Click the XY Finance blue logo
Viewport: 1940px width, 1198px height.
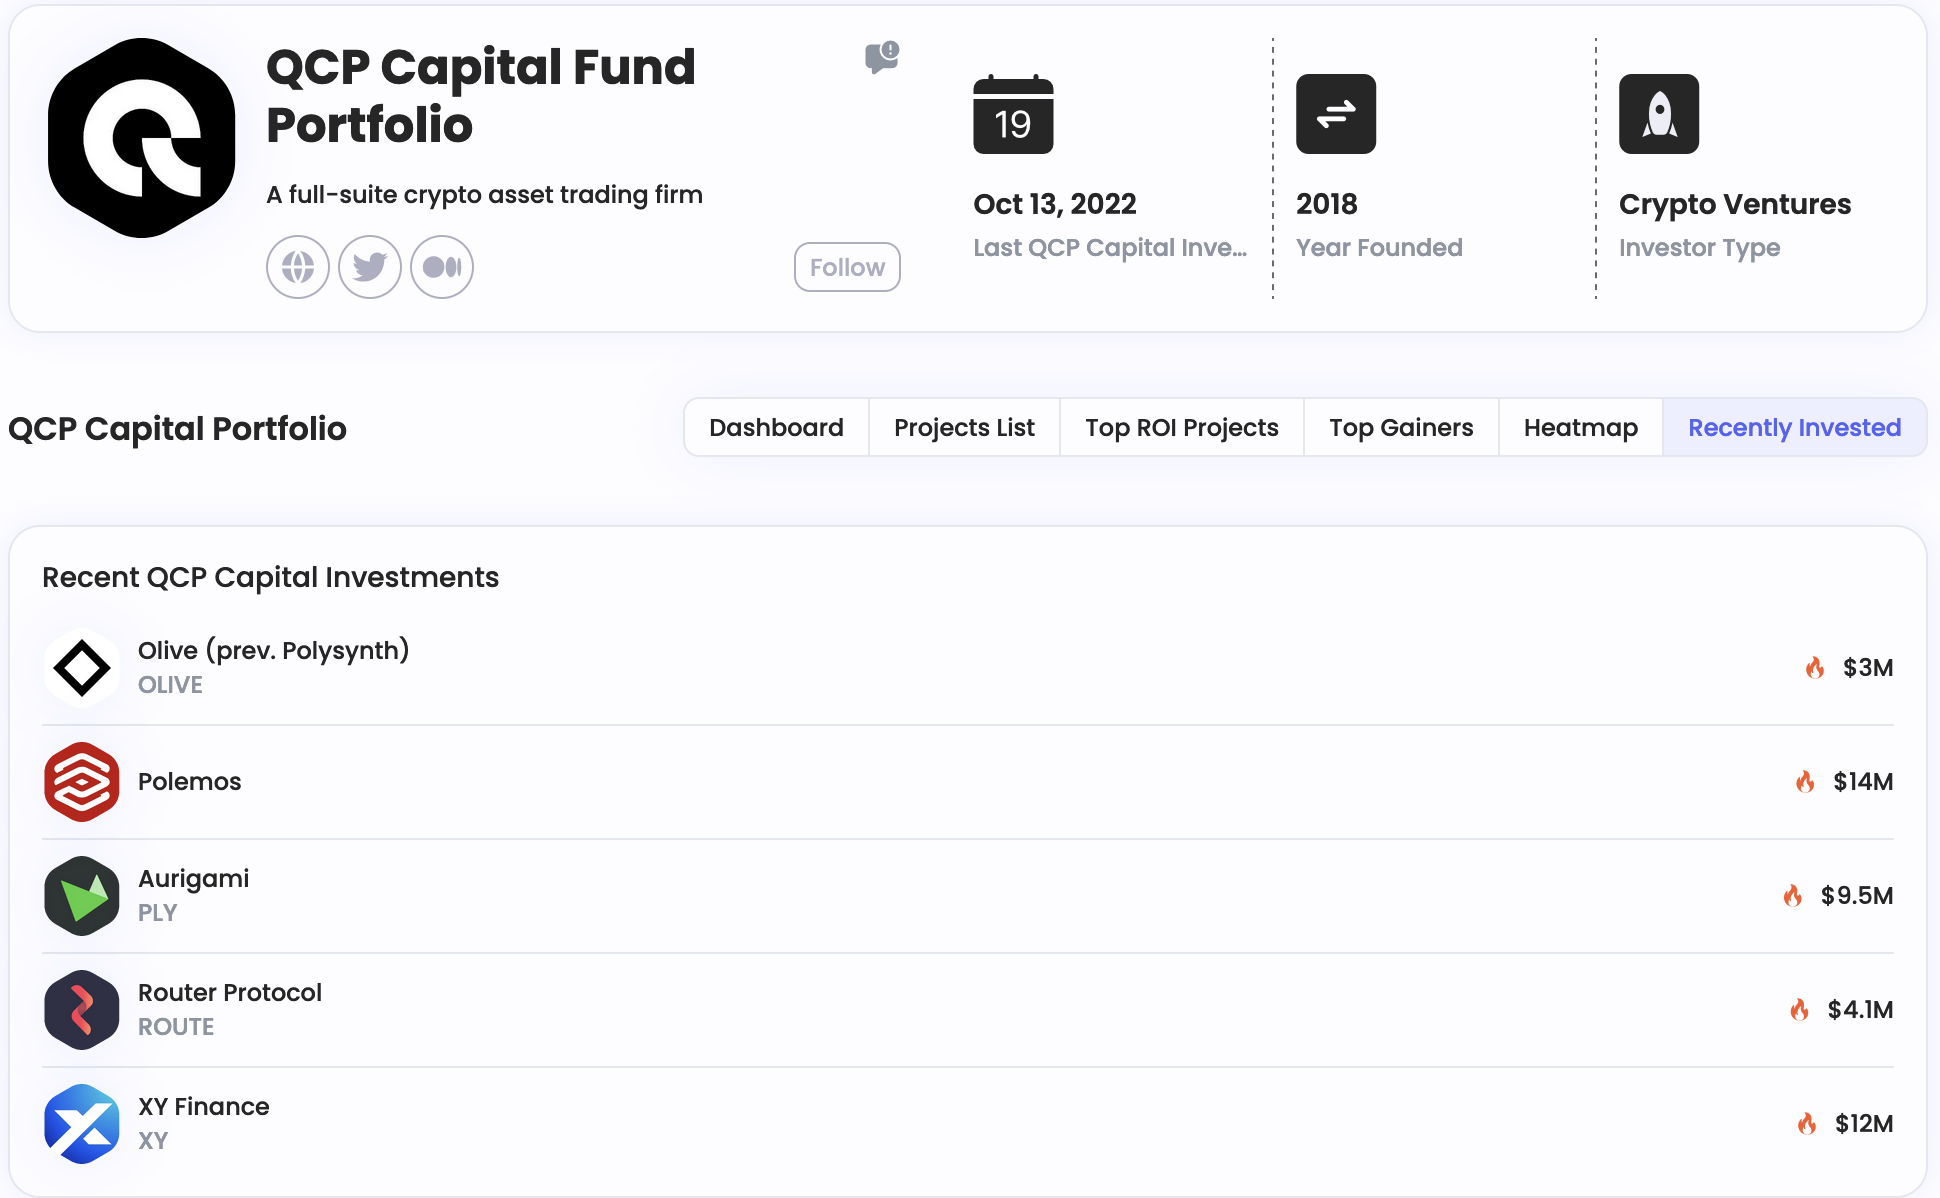82,1124
